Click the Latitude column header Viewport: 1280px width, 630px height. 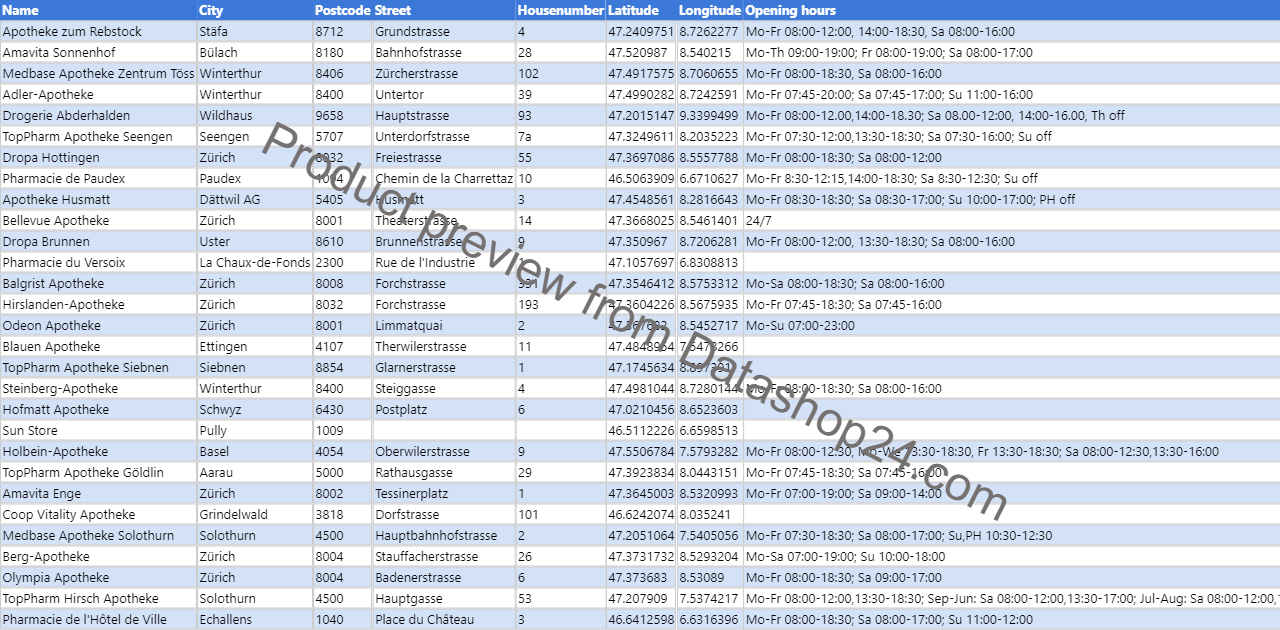click(x=640, y=10)
